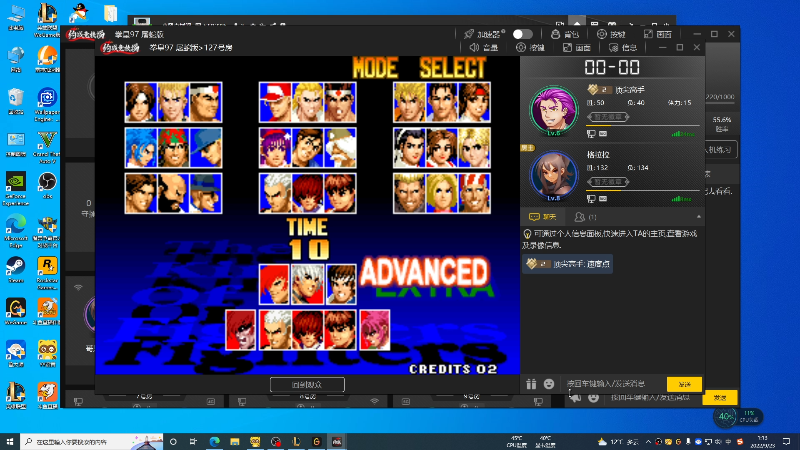Expand hidden system tray icons chevron

[648, 441]
